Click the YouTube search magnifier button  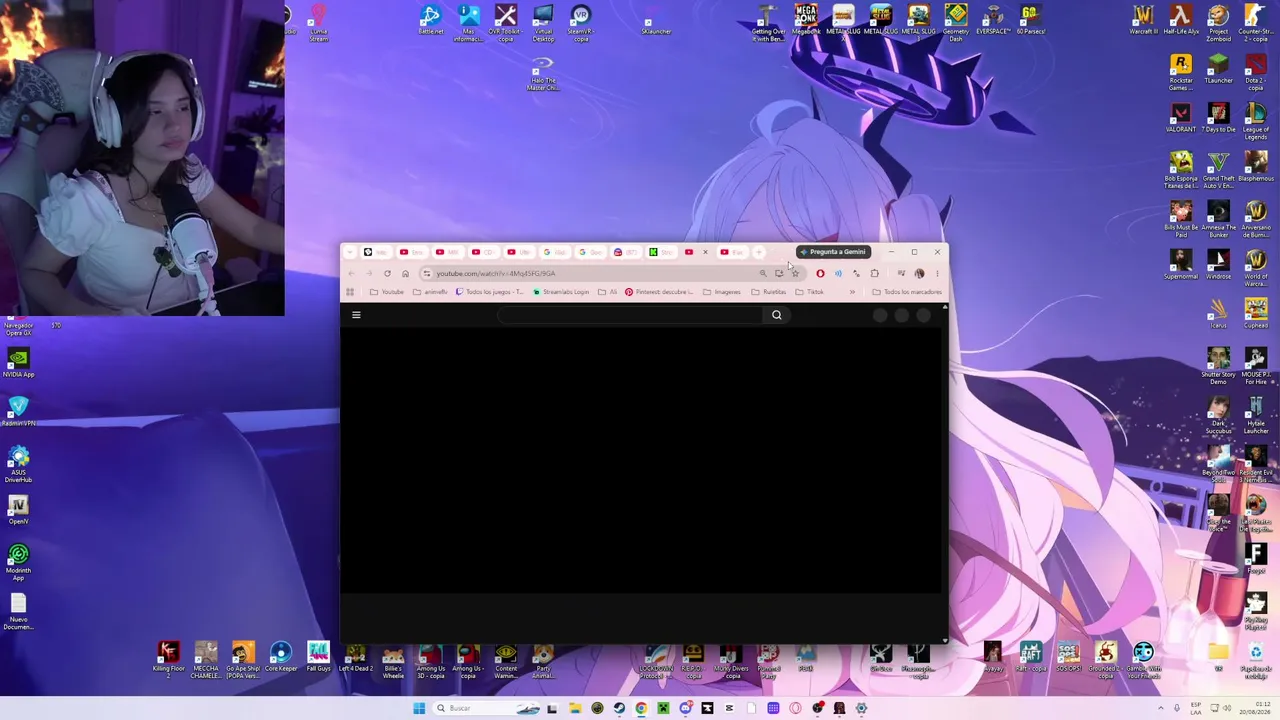(x=776, y=315)
